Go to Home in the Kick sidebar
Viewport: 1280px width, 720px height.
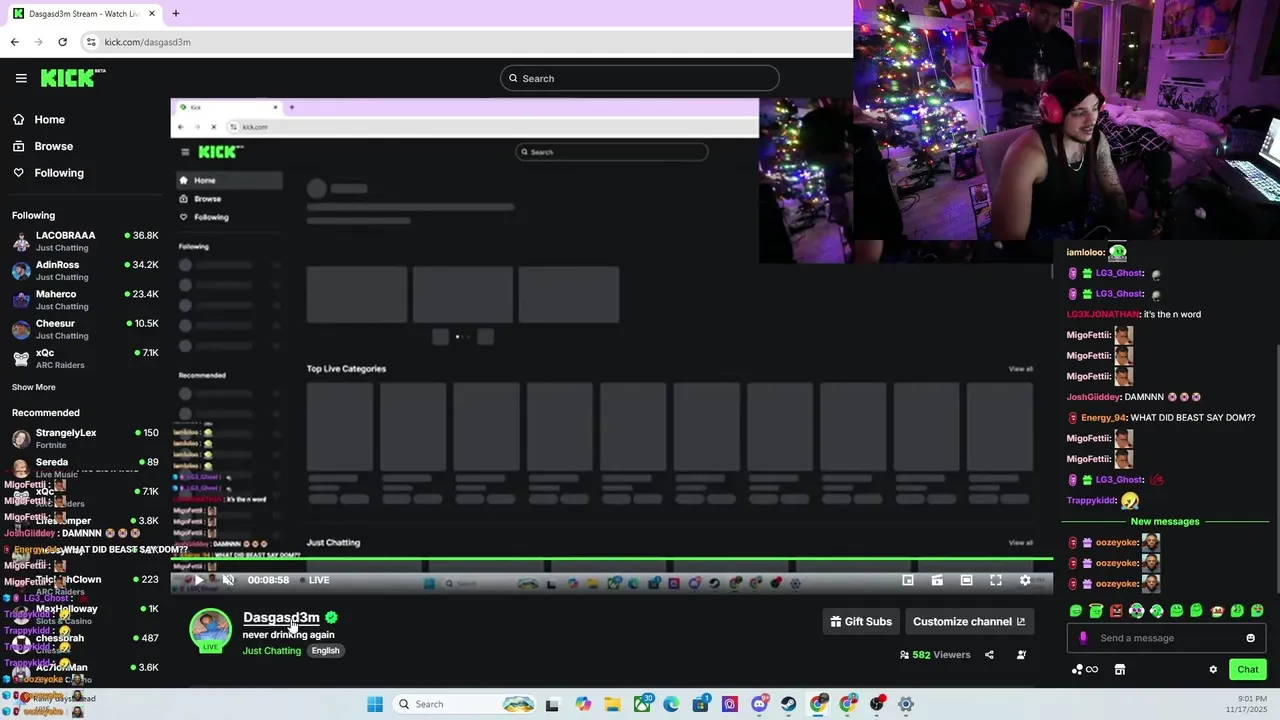click(x=49, y=119)
